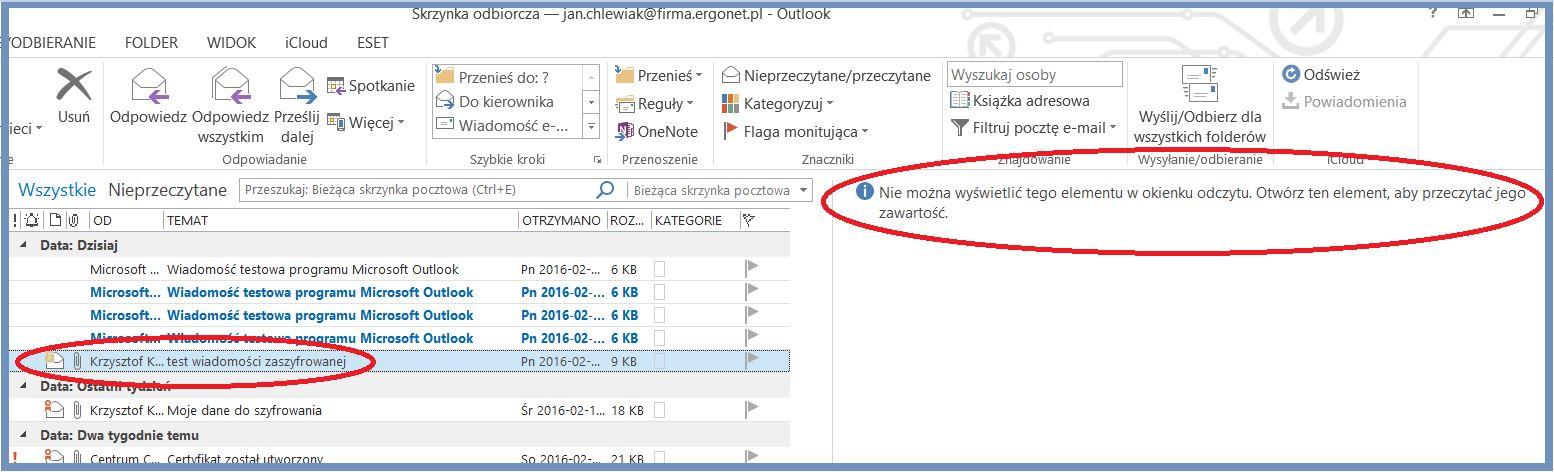Select the non-bold Wiadomość testowa message
The width and height of the screenshot is (1554, 472).
coord(400,269)
